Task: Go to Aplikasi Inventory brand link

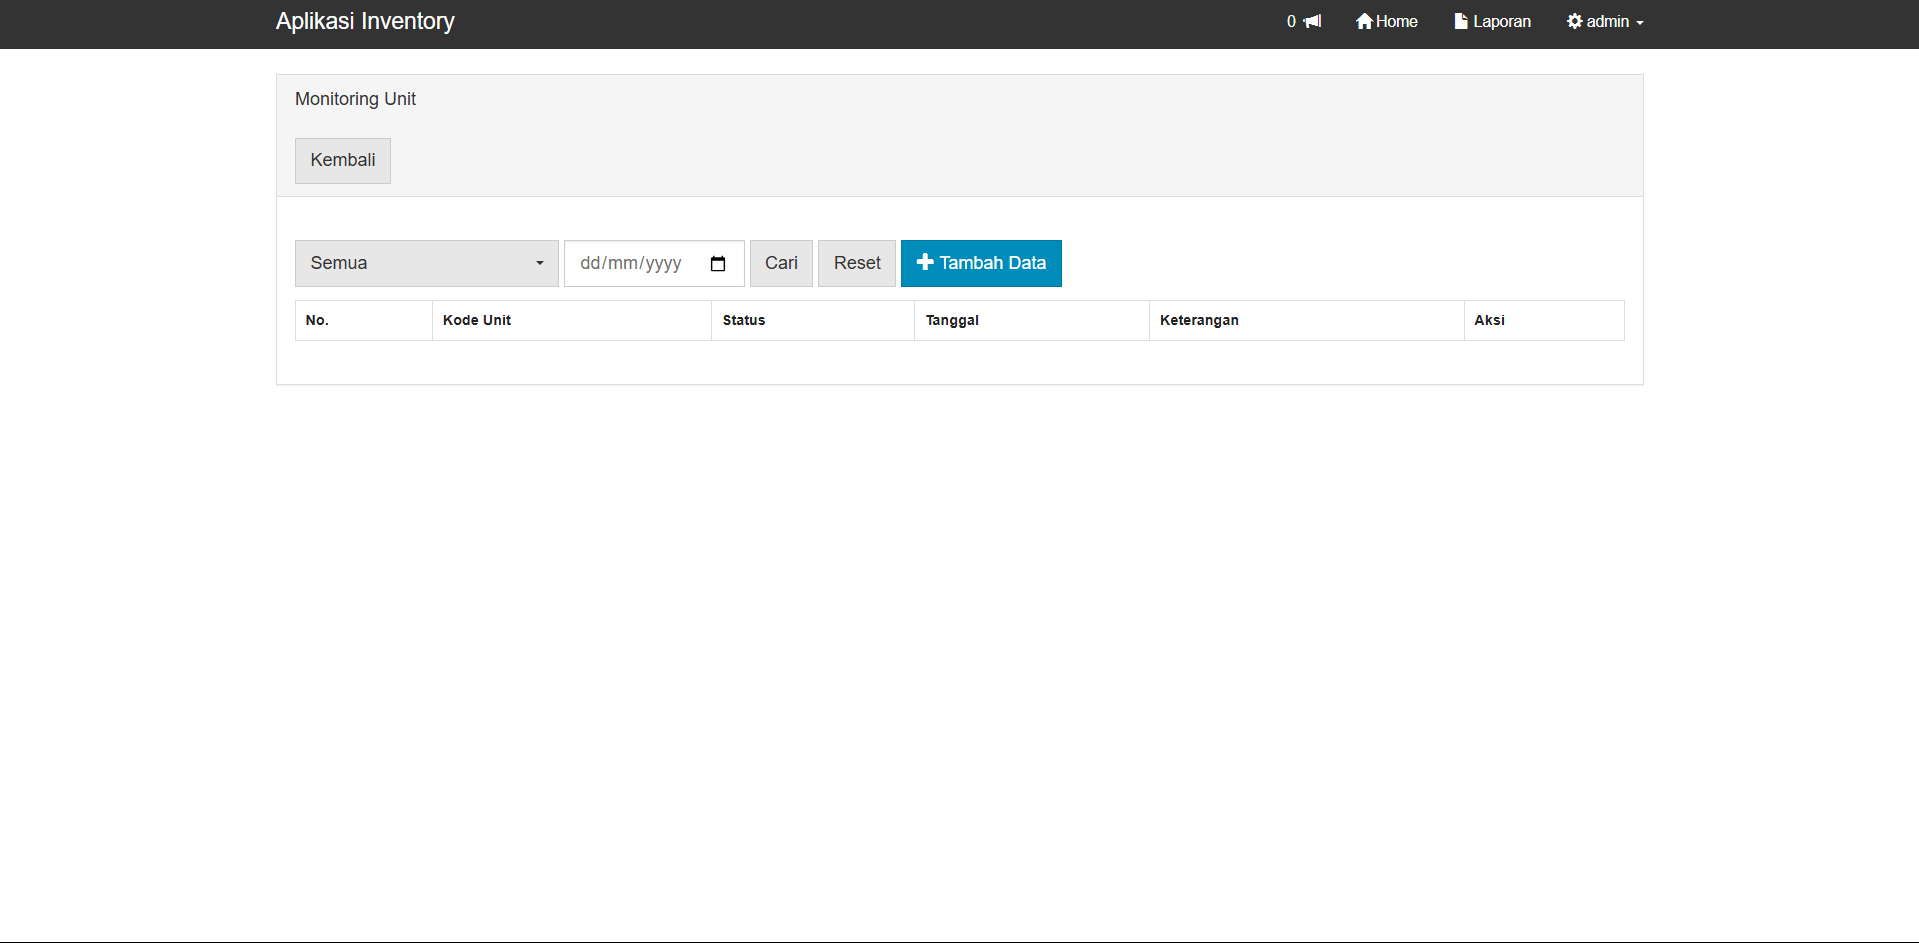Action: (x=365, y=21)
